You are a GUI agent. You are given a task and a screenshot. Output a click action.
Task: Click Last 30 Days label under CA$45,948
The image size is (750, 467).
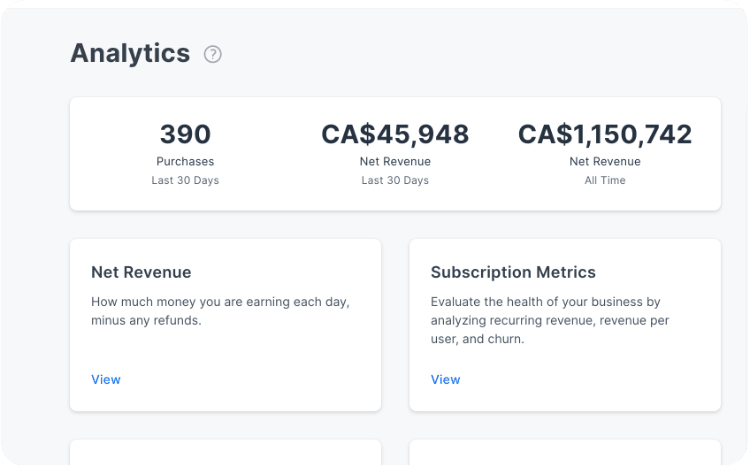pyautogui.click(x=395, y=180)
